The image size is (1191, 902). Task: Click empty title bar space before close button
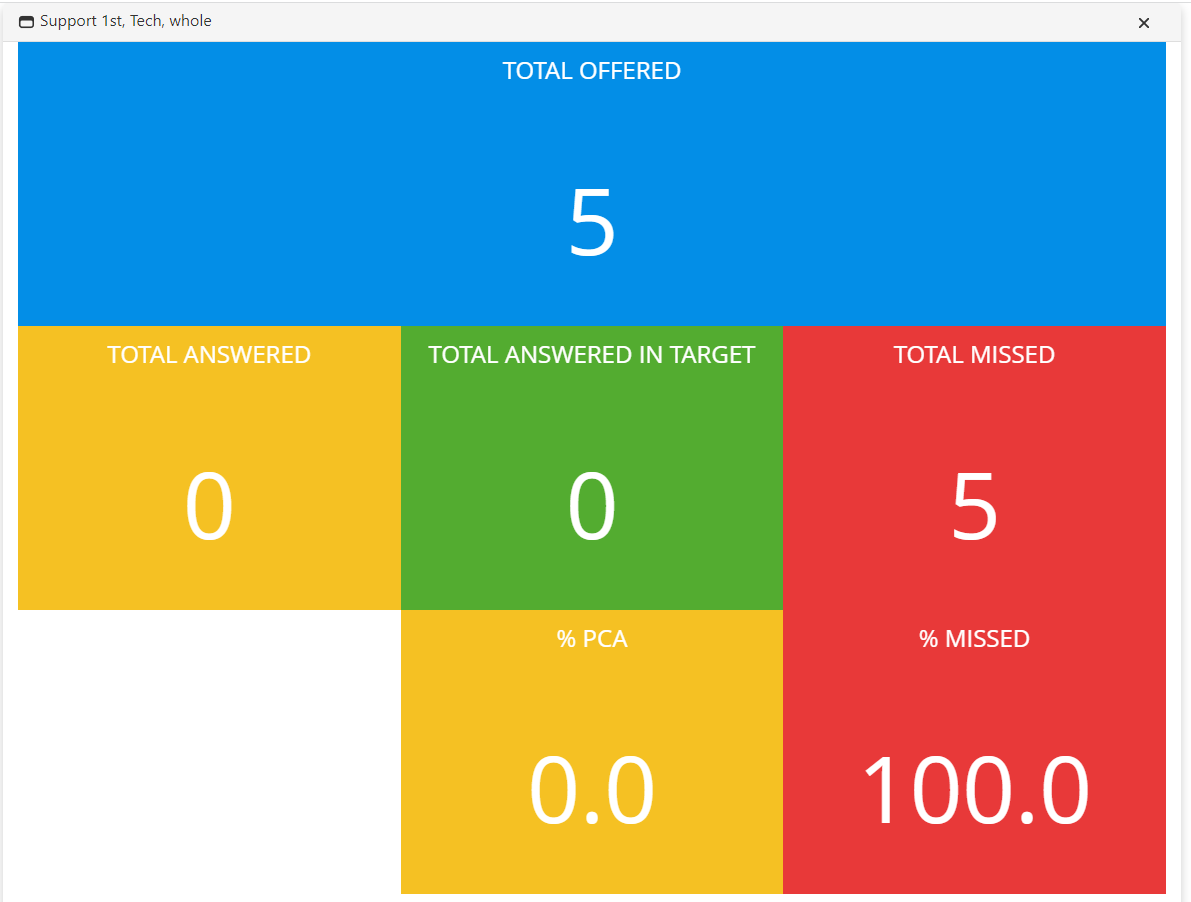[x=700, y=22]
